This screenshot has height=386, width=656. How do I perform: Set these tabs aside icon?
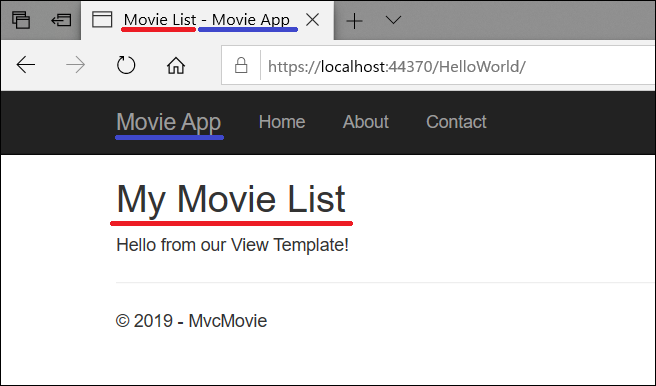coord(61,20)
